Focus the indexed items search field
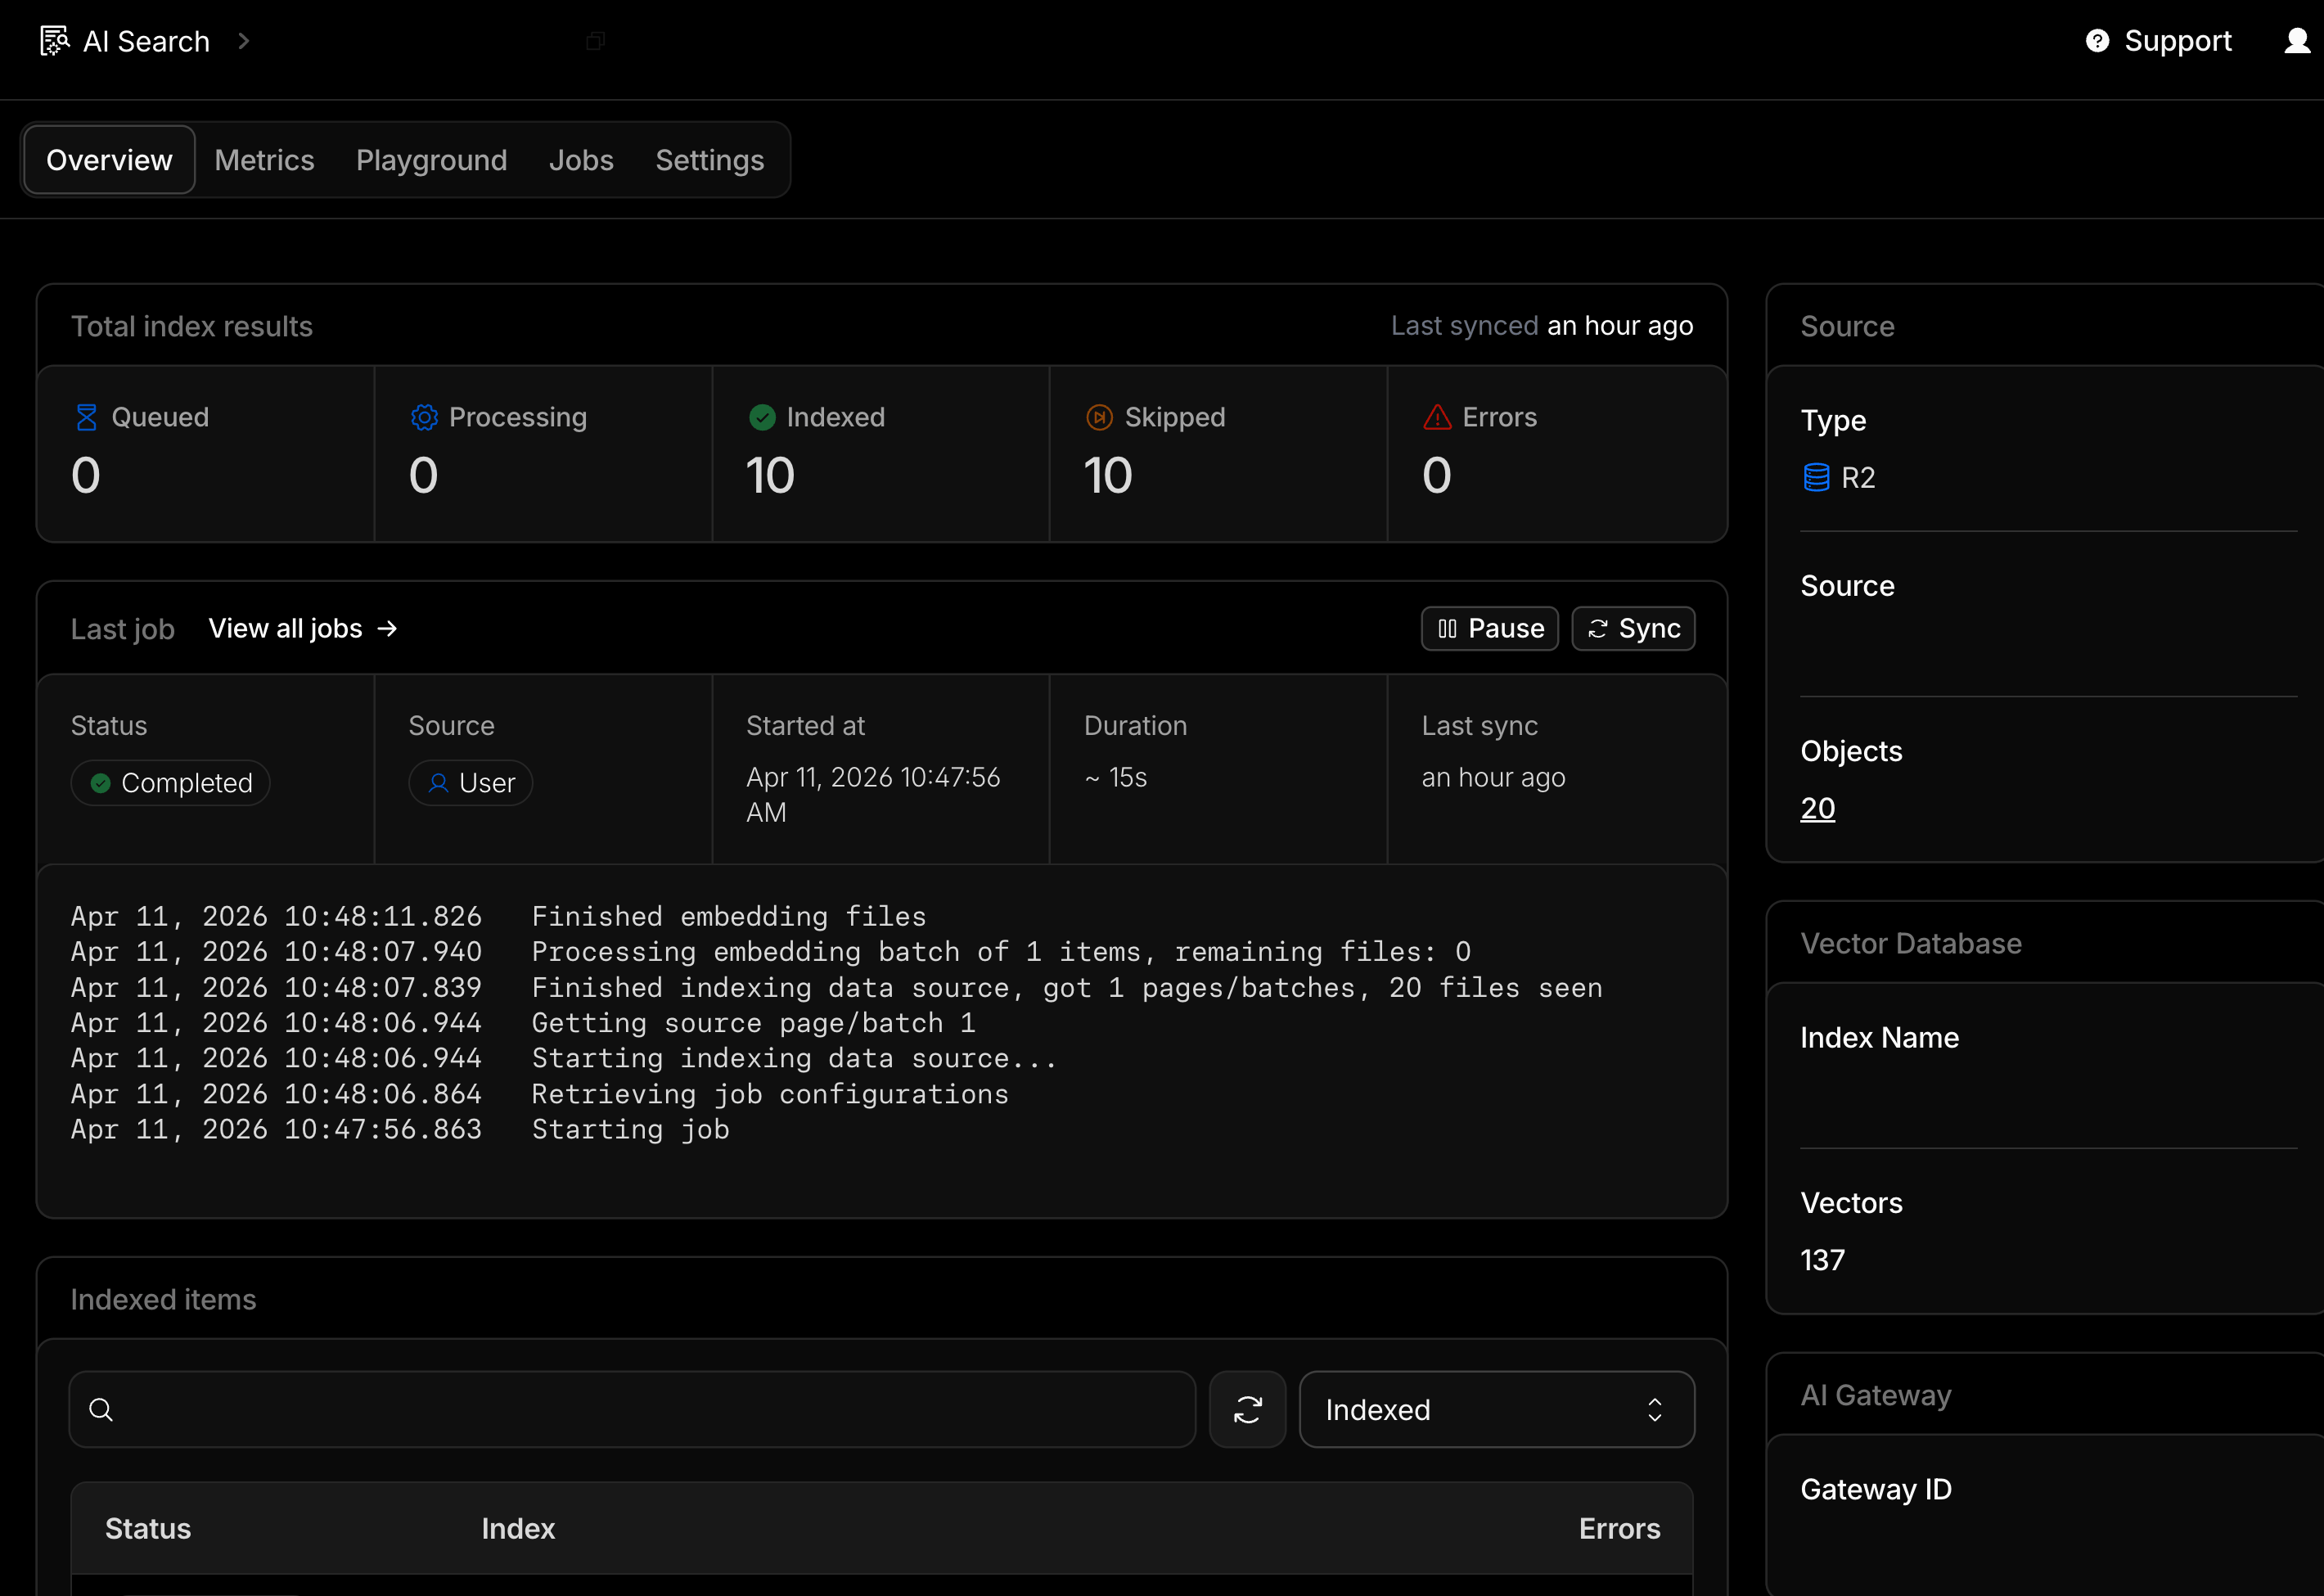This screenshot has width=2324, height=1596. coord(640,1410)
